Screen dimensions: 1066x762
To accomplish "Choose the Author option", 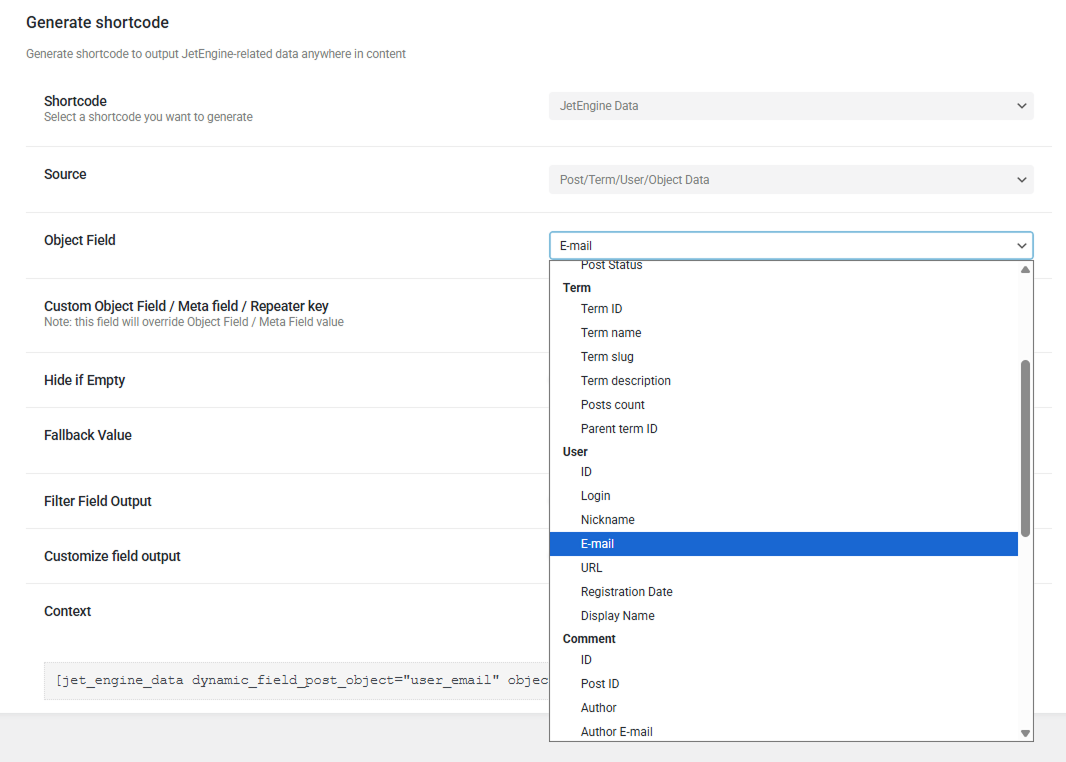I will [784, 708].
